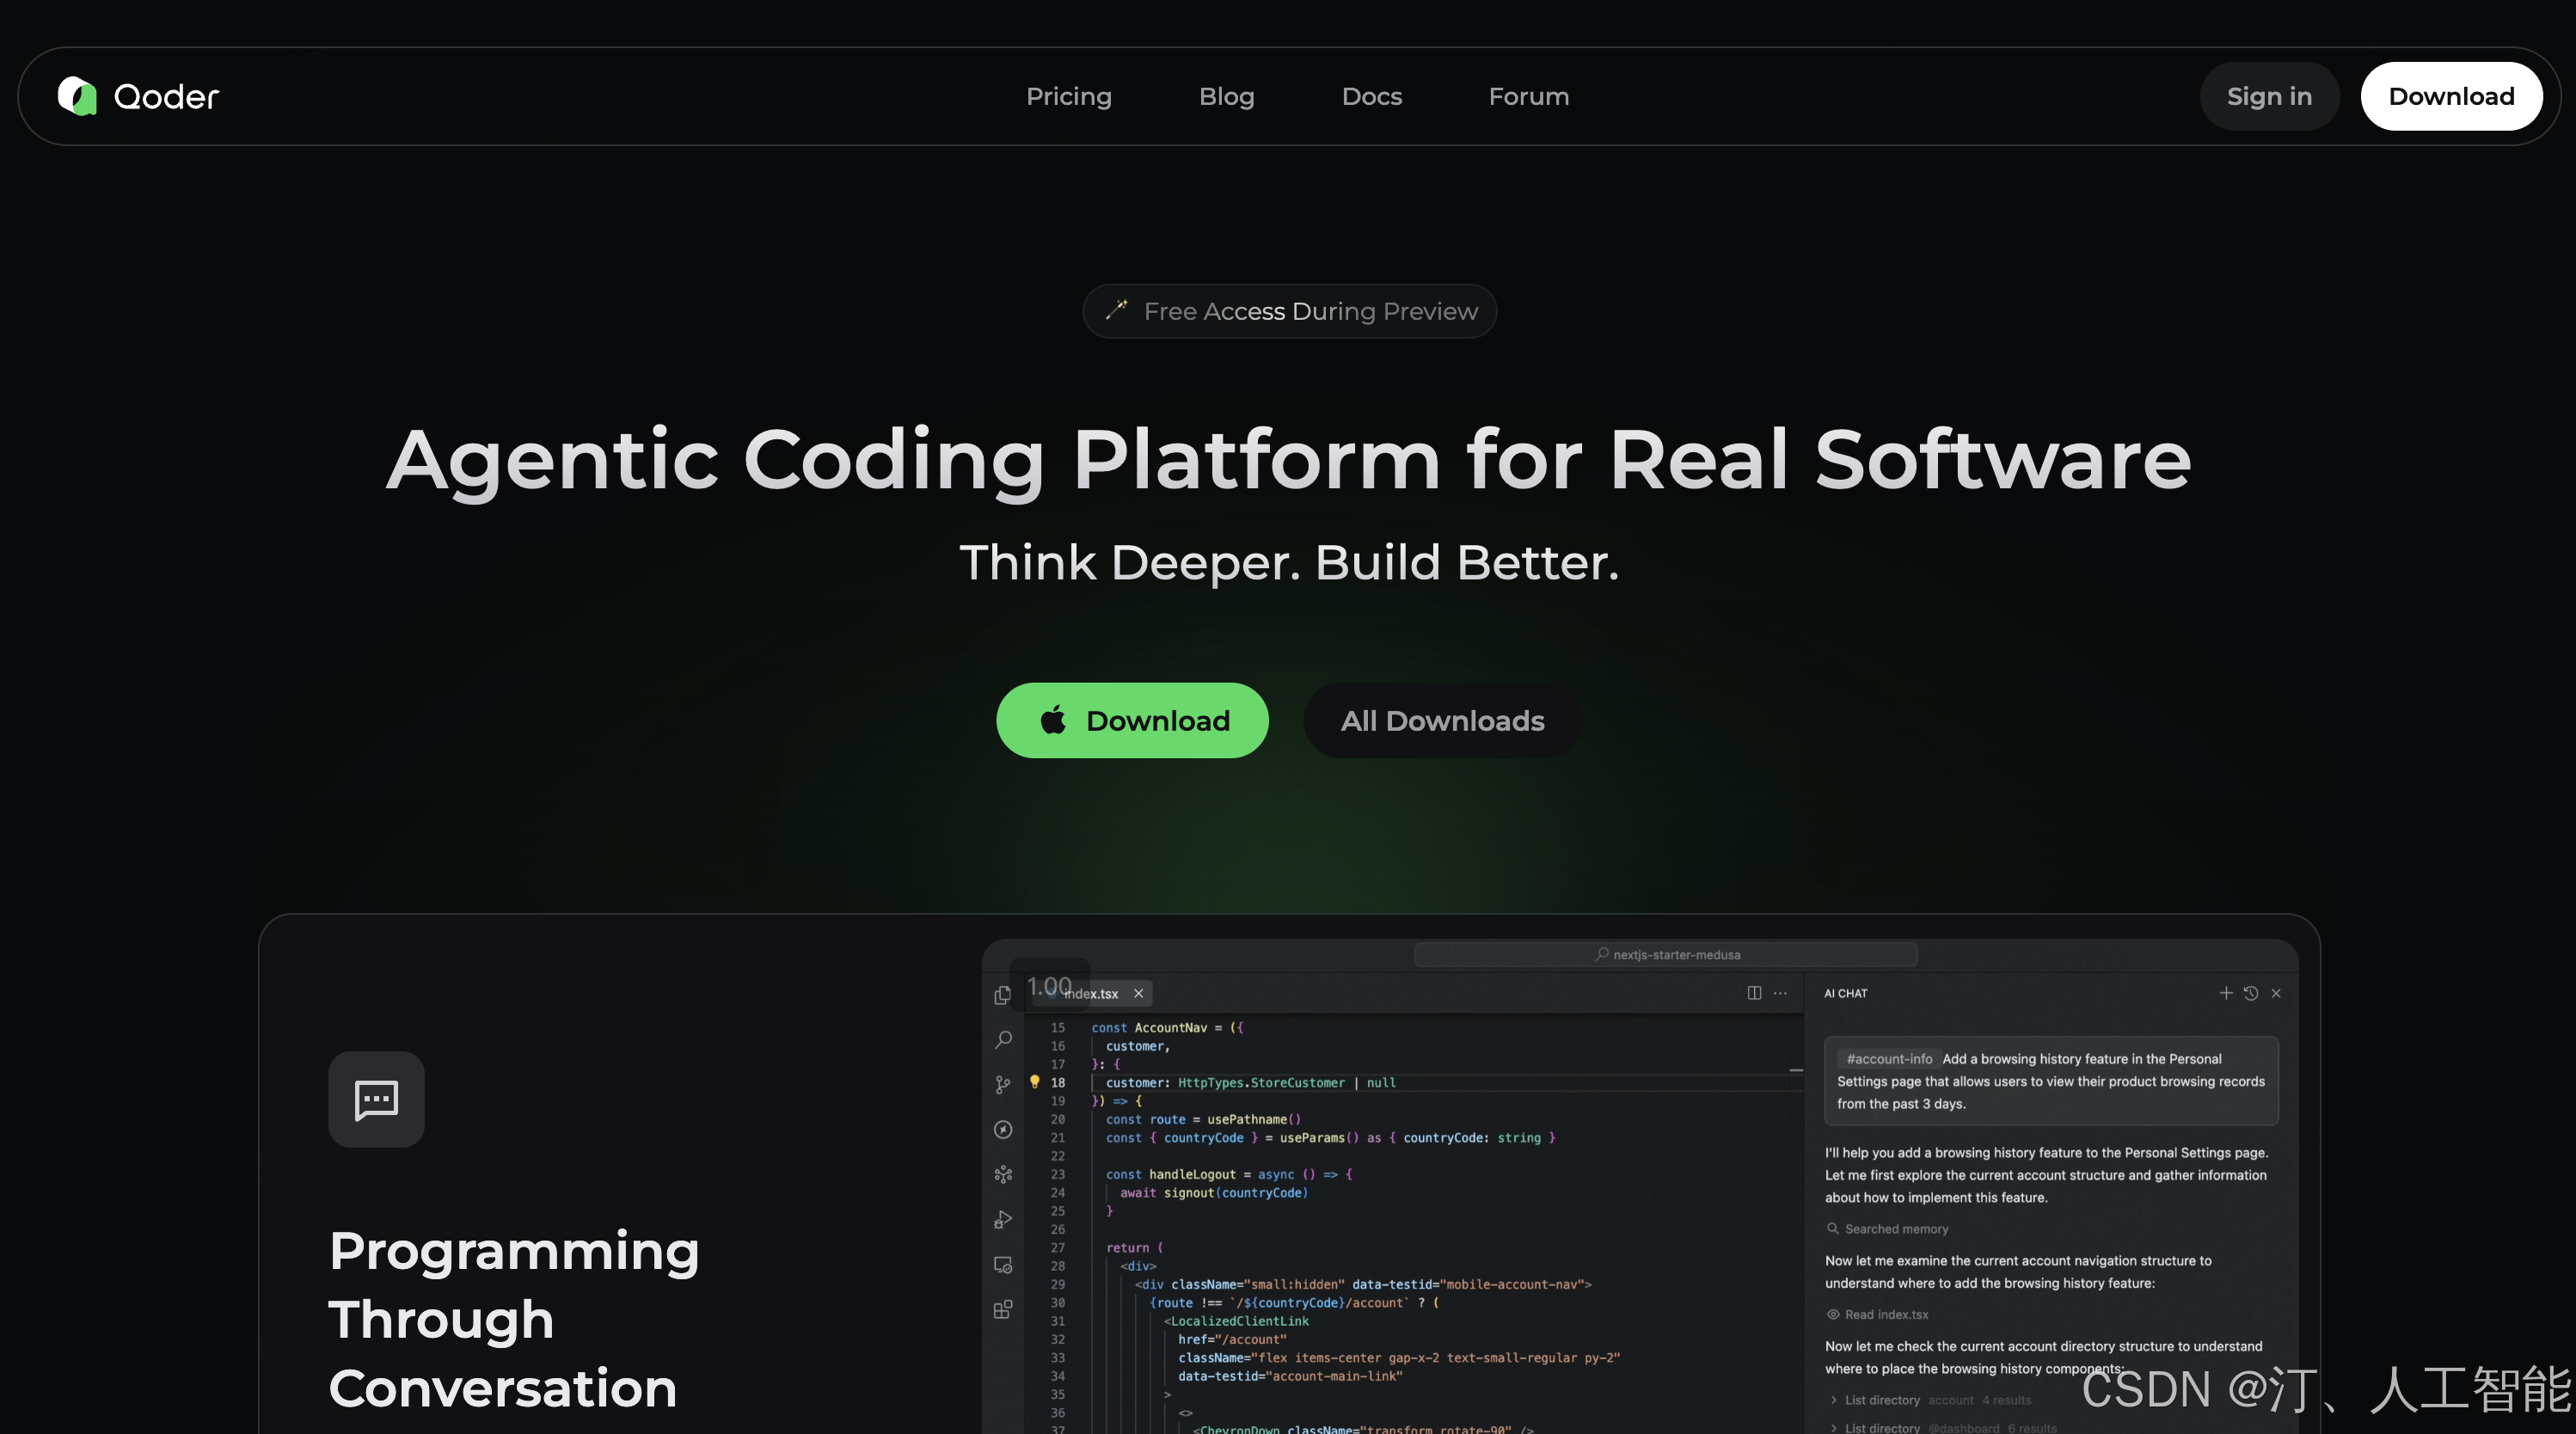Click the green Download button
2576x1434 pixels.
[1132, 720]
